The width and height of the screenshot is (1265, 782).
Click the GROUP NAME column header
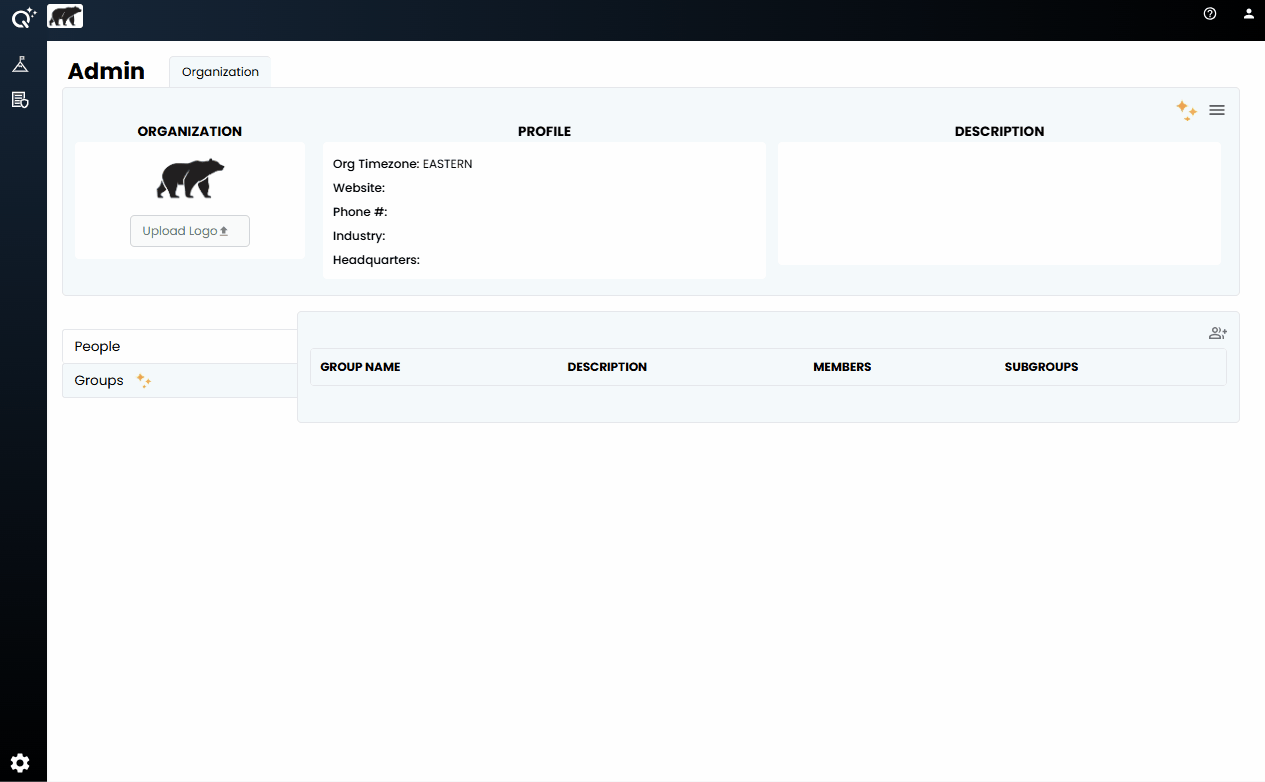click(x=360, y=367)
